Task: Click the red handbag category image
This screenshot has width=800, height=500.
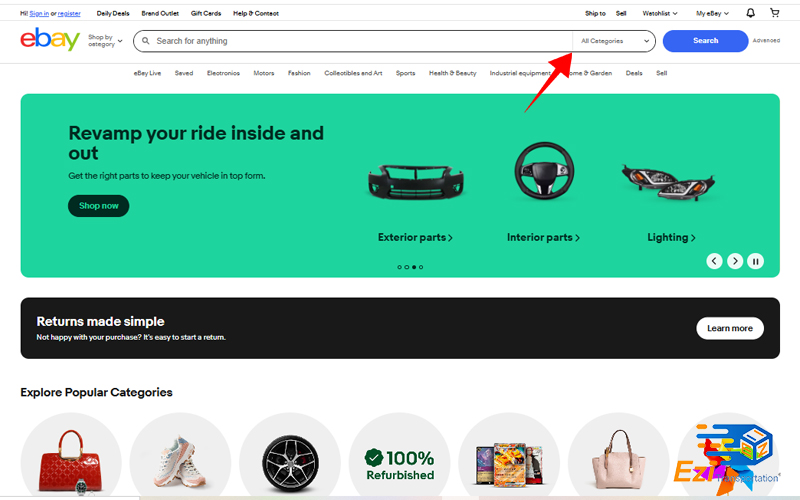Action: click(71, 460)
